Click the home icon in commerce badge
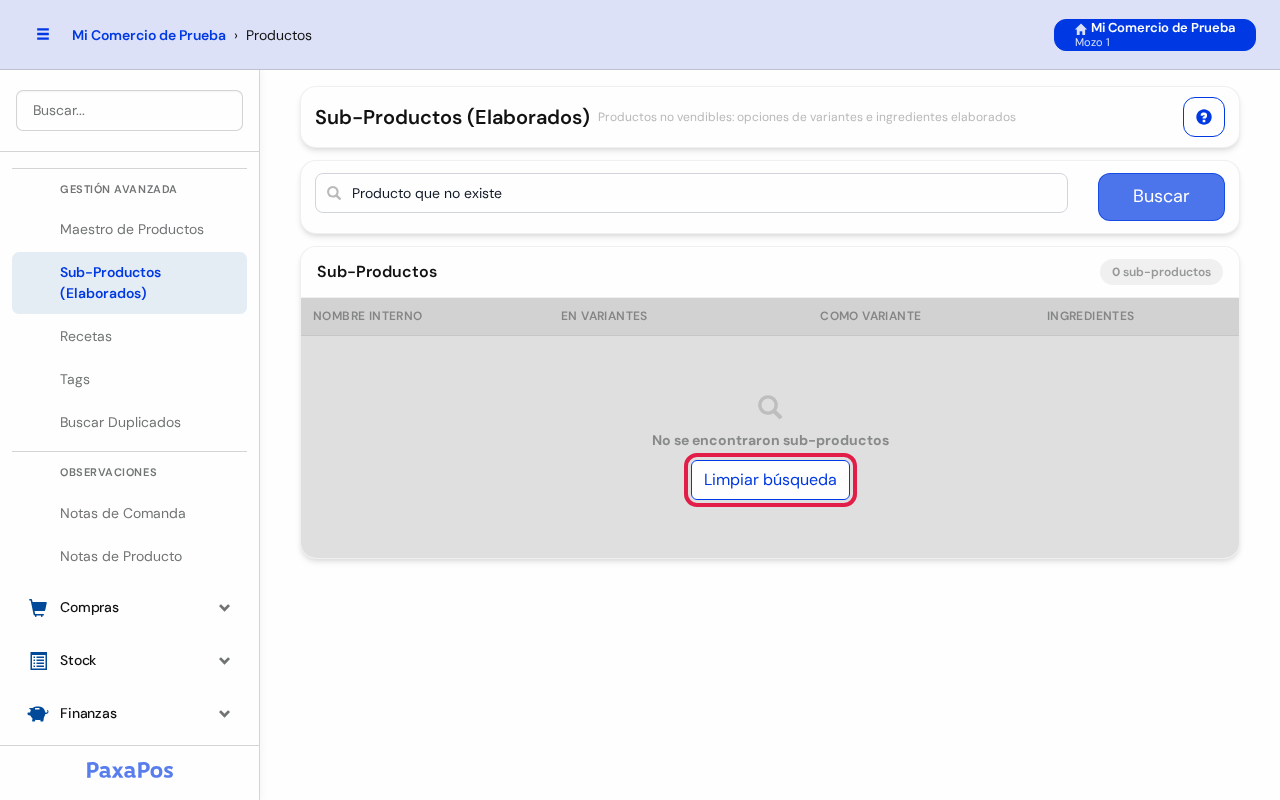 click(1081, 29)
